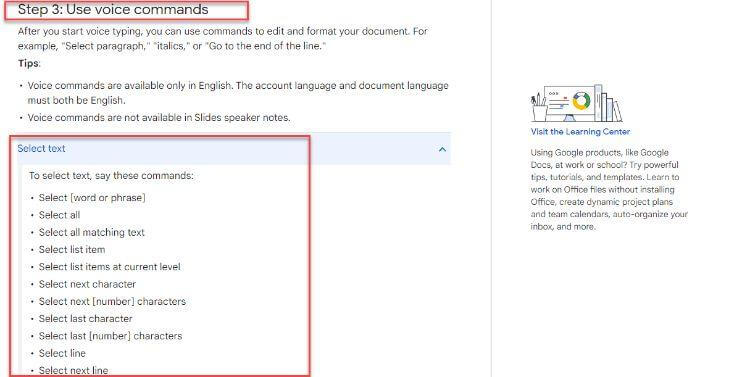
Task: Click "Select last [number] characters" item
Action: click(x=110, y=336)
